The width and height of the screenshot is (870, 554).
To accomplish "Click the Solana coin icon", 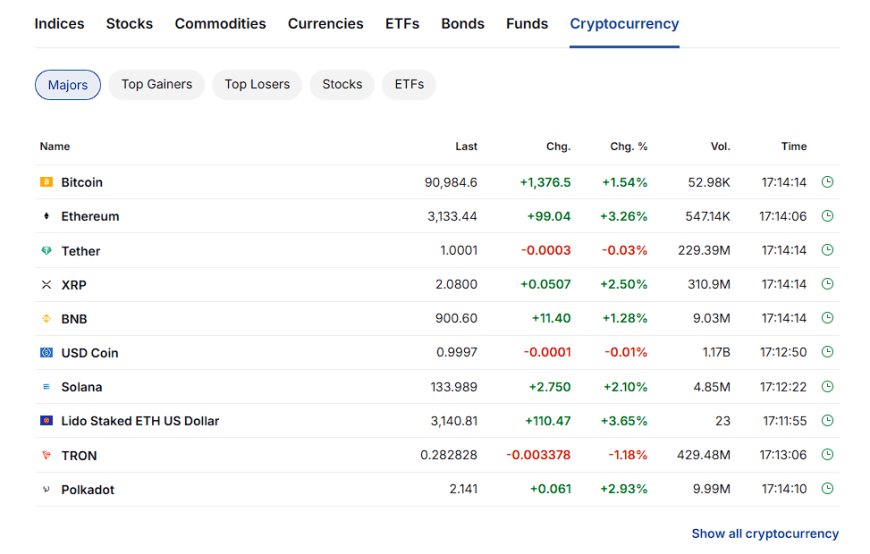I will (x=47, y=386).
